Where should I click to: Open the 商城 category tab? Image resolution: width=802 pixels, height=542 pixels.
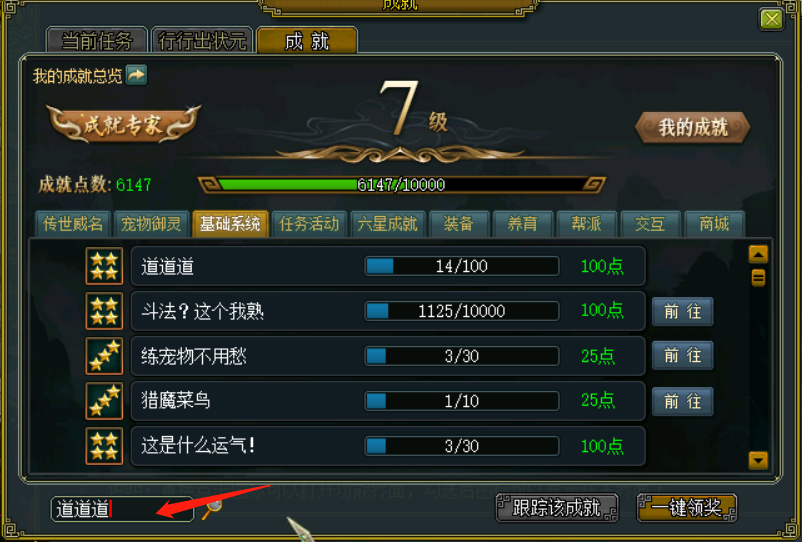714,224
